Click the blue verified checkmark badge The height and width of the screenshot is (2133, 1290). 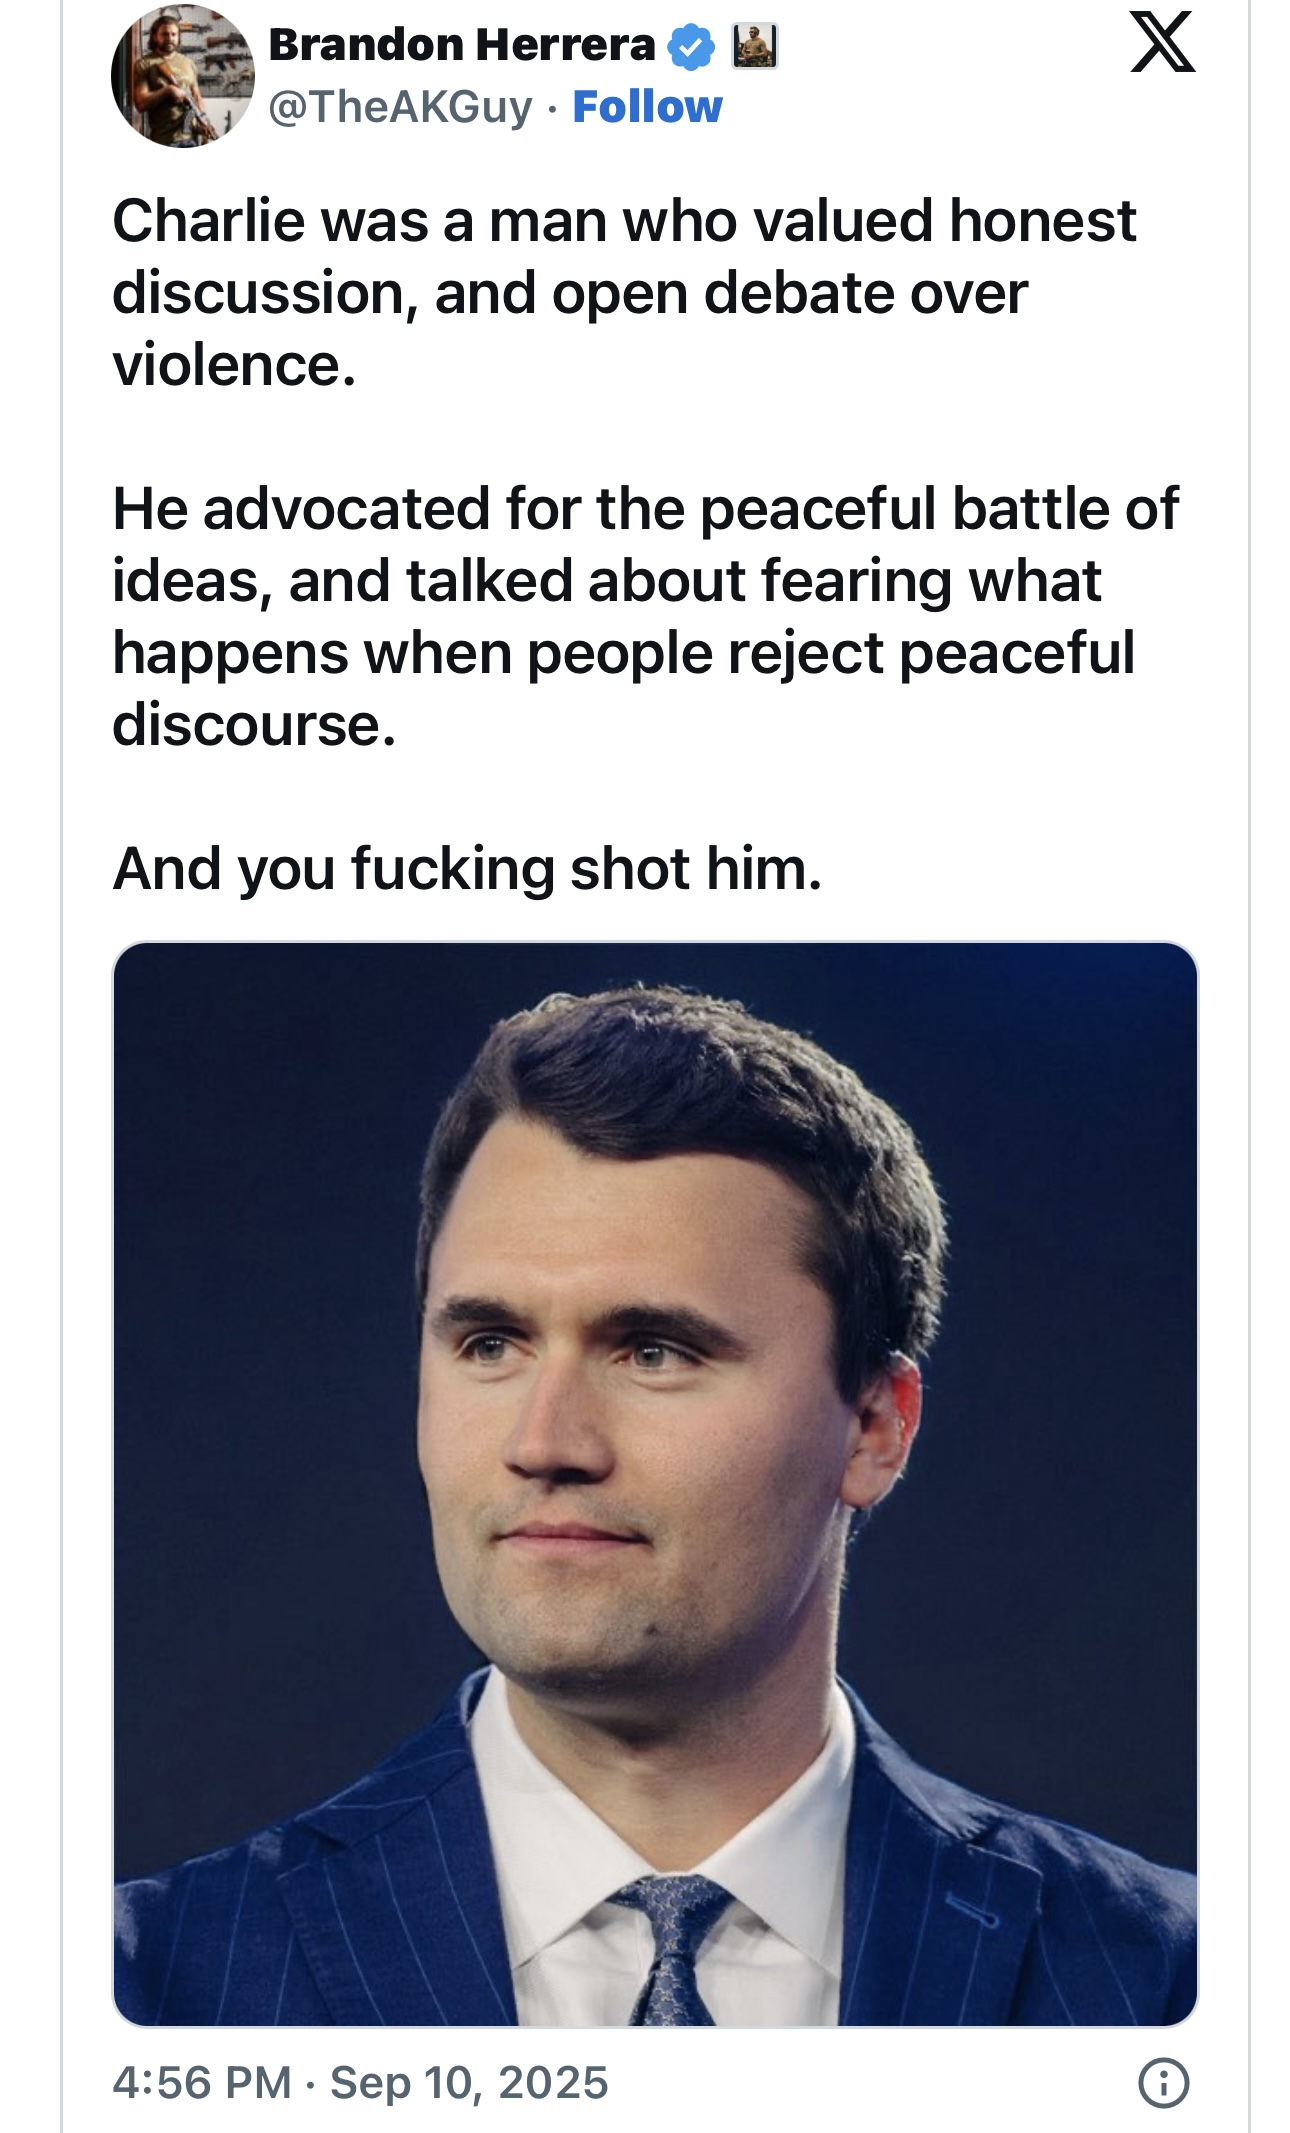coord(690,47)
